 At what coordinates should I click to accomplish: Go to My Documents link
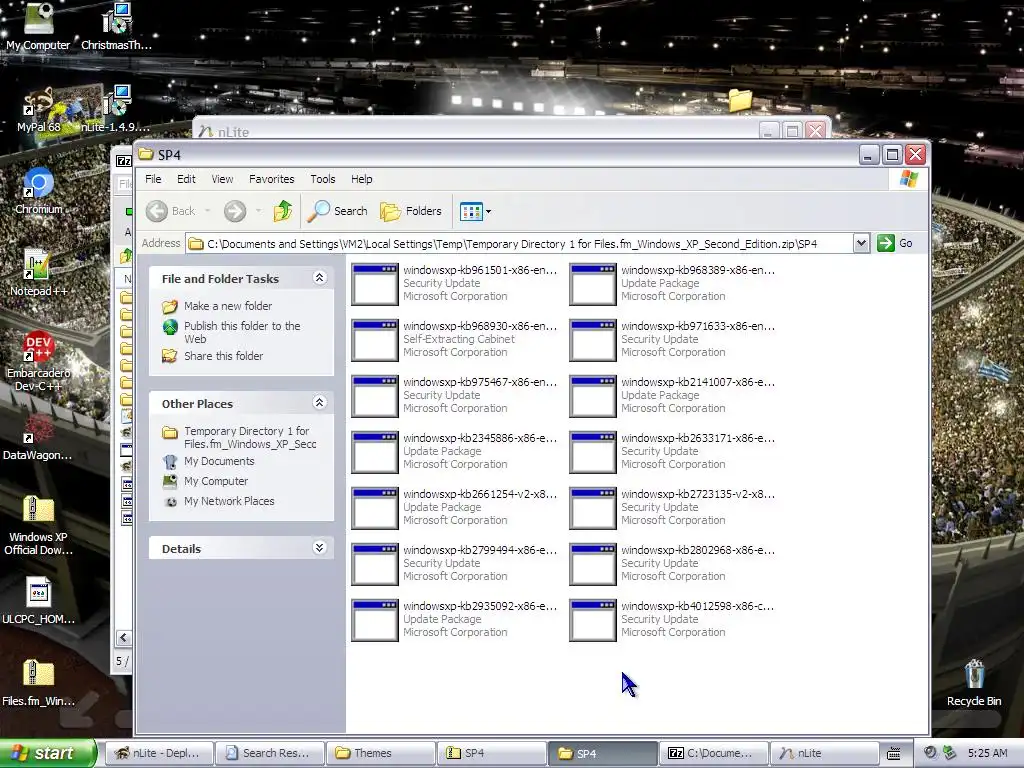coord(219,461)
